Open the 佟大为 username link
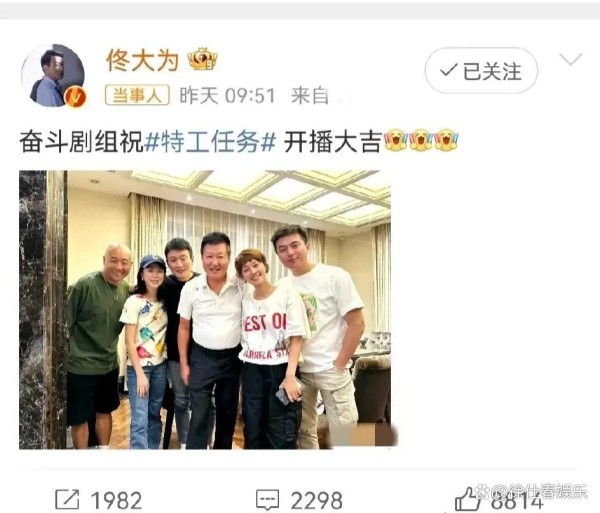The height and width of the screenshot is (513, 600). (x=143, y=60)
